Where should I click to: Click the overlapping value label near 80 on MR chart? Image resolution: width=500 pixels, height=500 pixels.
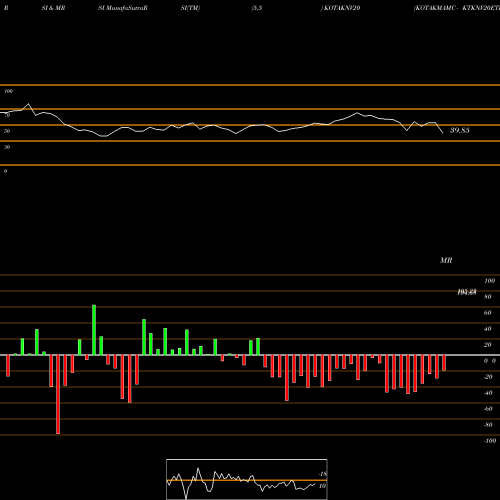(x=467, y=292)
